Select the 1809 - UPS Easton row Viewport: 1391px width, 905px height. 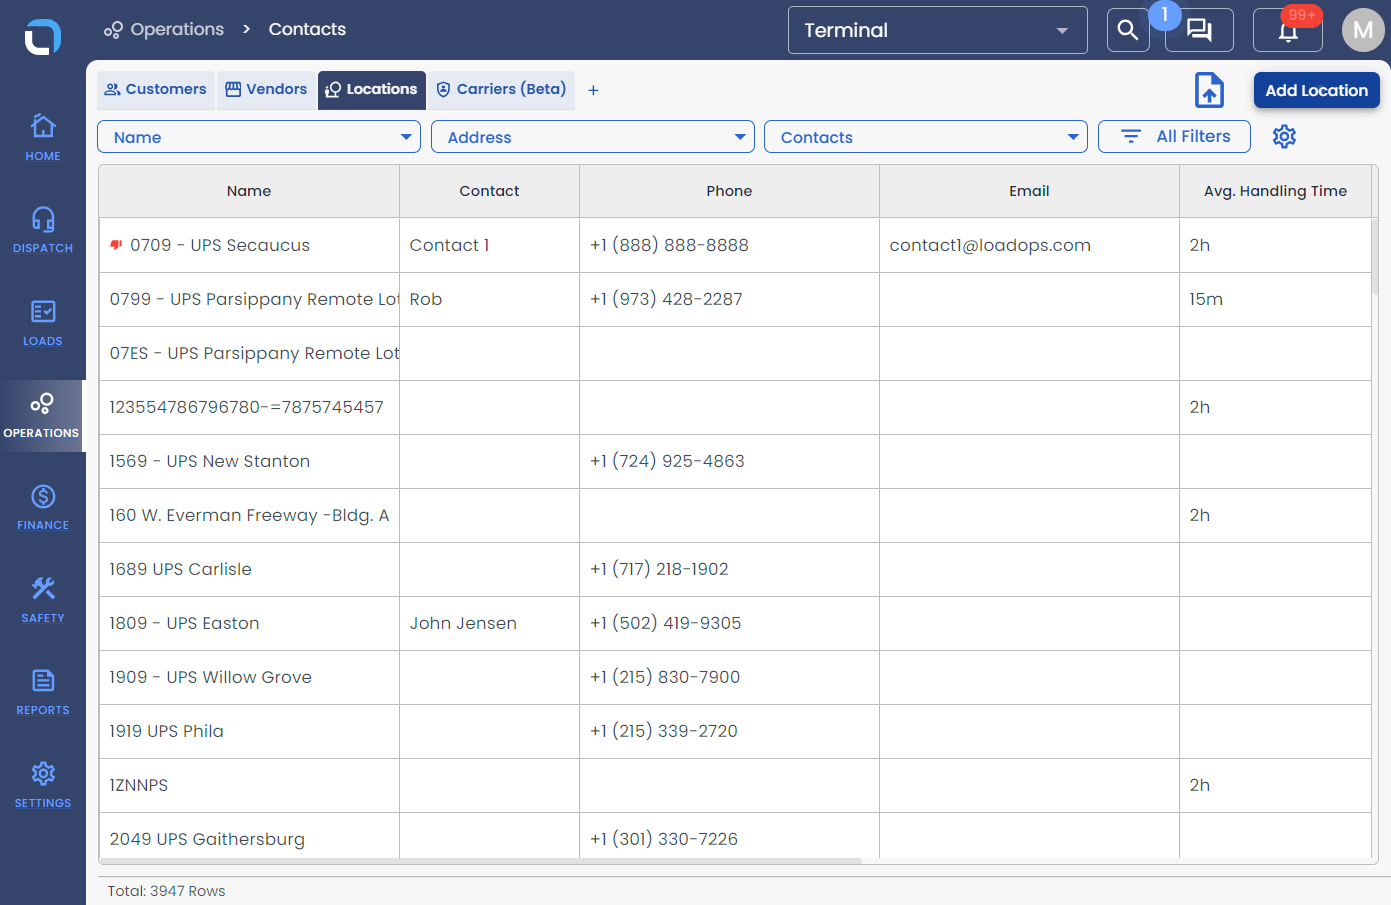point(735,623)
